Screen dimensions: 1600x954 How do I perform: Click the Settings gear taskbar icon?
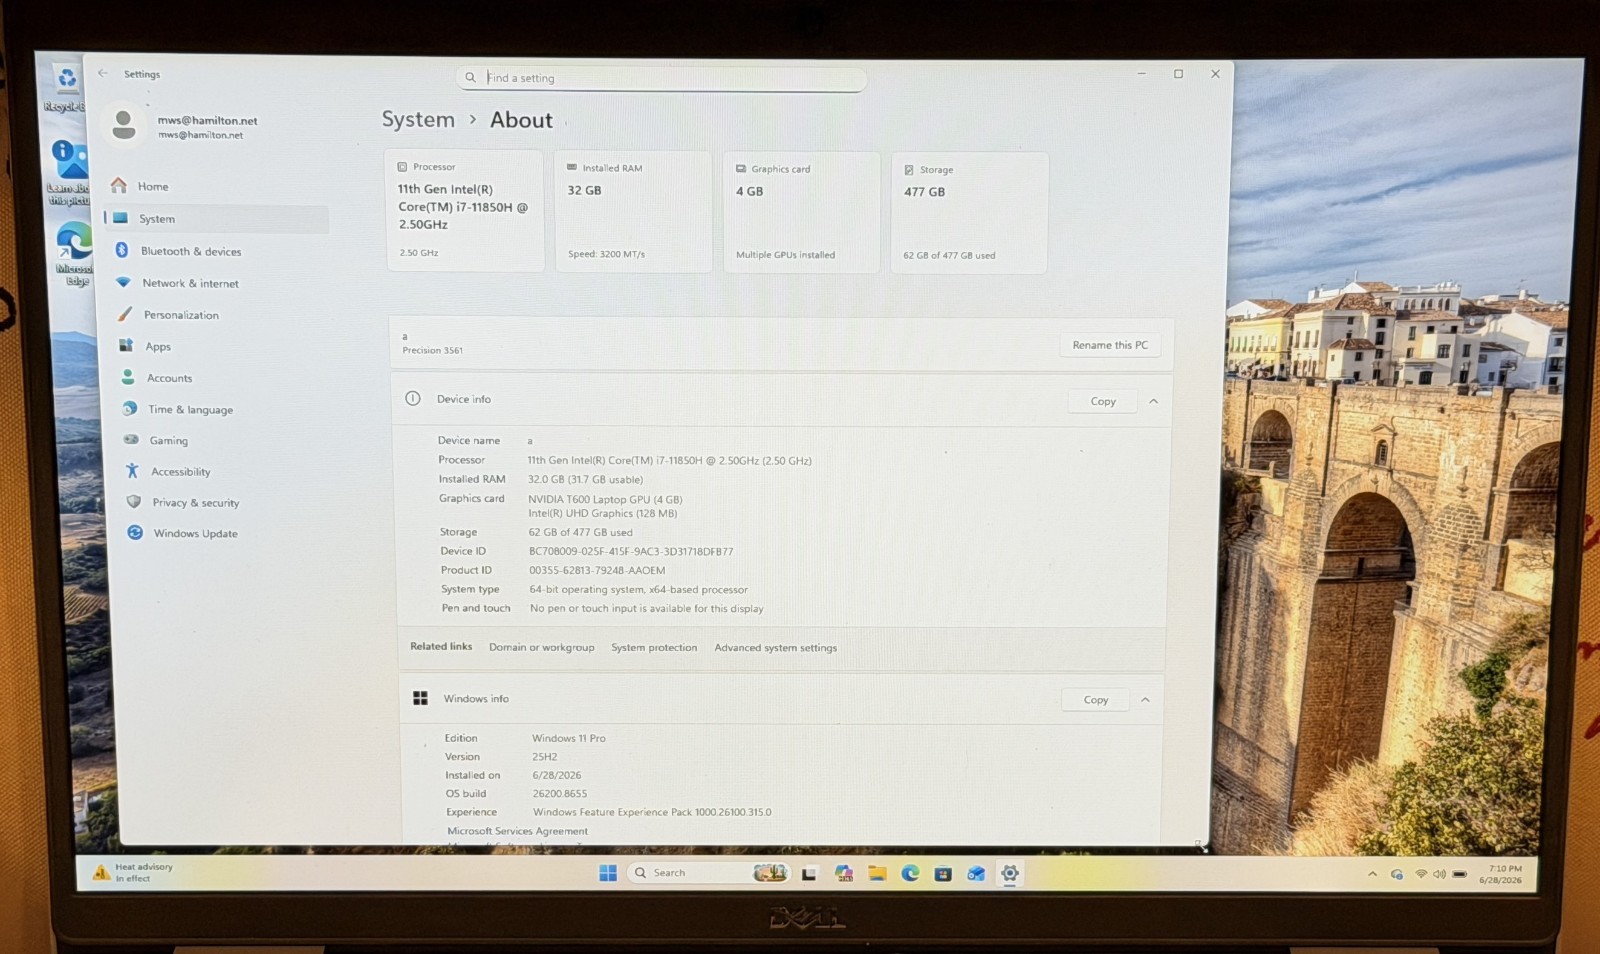tap(1010, 874)
